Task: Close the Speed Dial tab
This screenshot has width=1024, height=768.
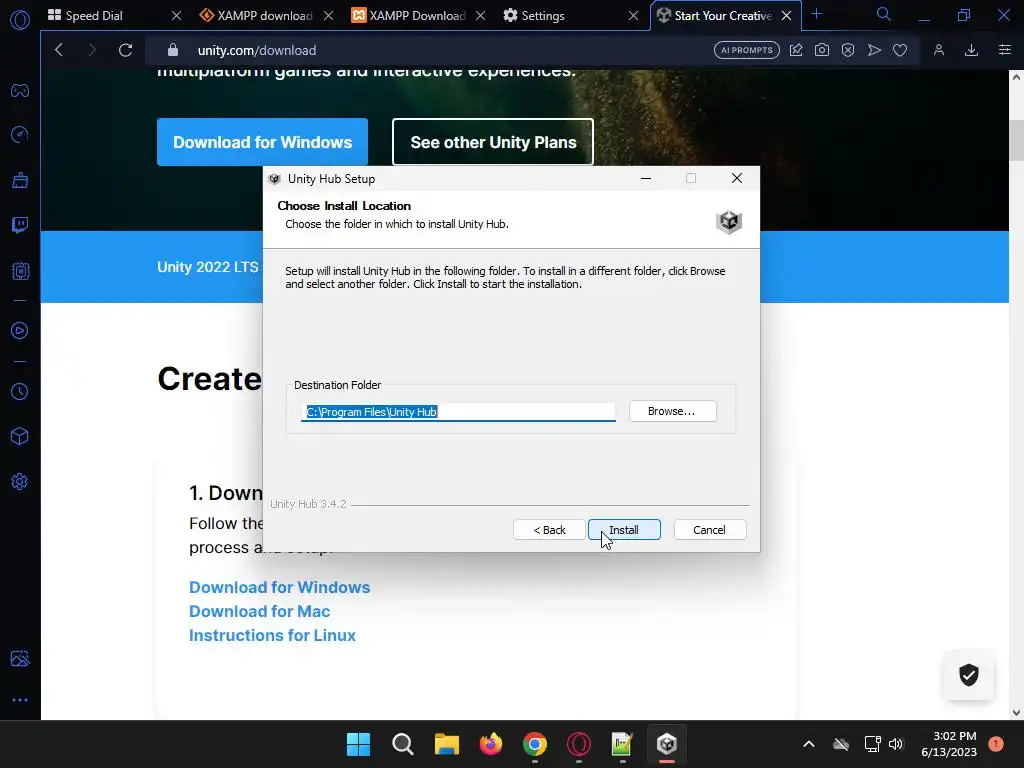Action: click(176, 16)
